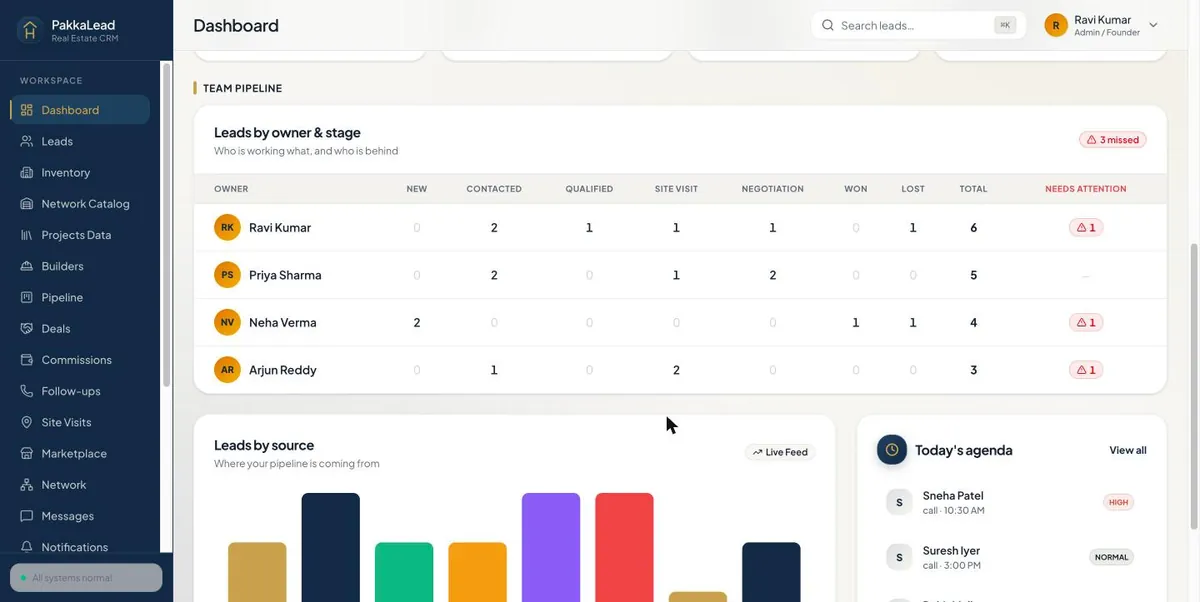The image size is (1200, 602).
Task: Click the Deals handshake icon
Action: [x=27, y=328]
